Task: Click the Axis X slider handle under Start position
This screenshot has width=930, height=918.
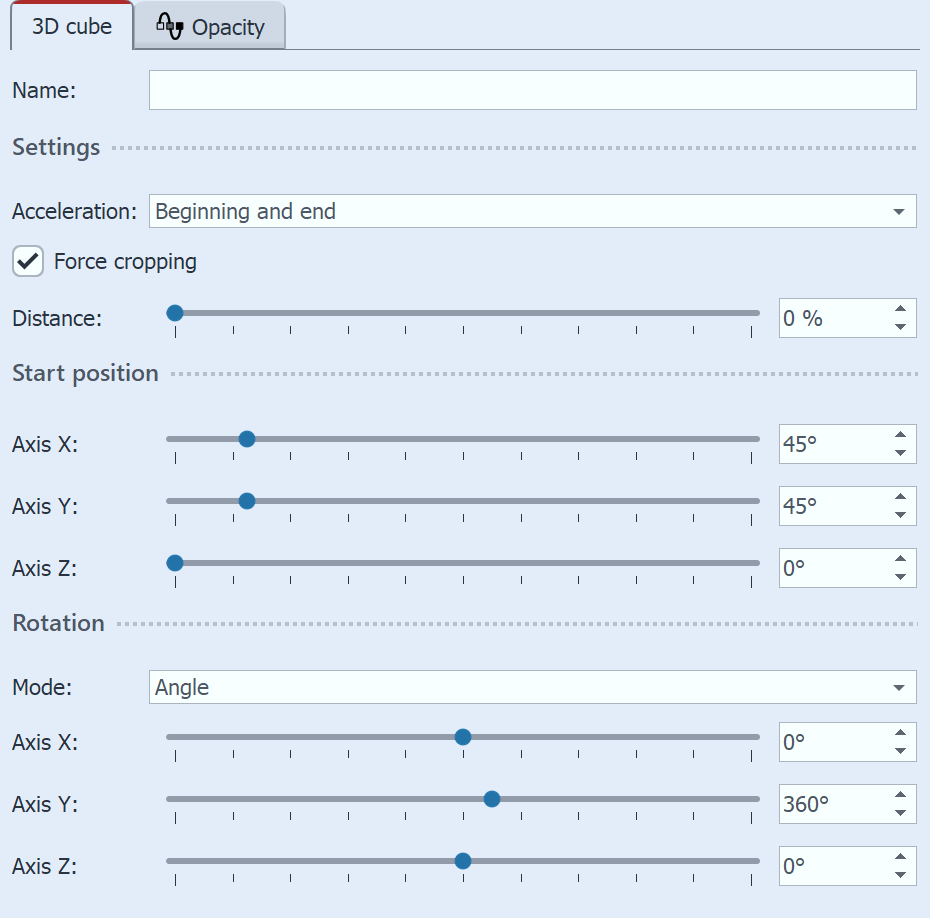Action: pos(246,438)
